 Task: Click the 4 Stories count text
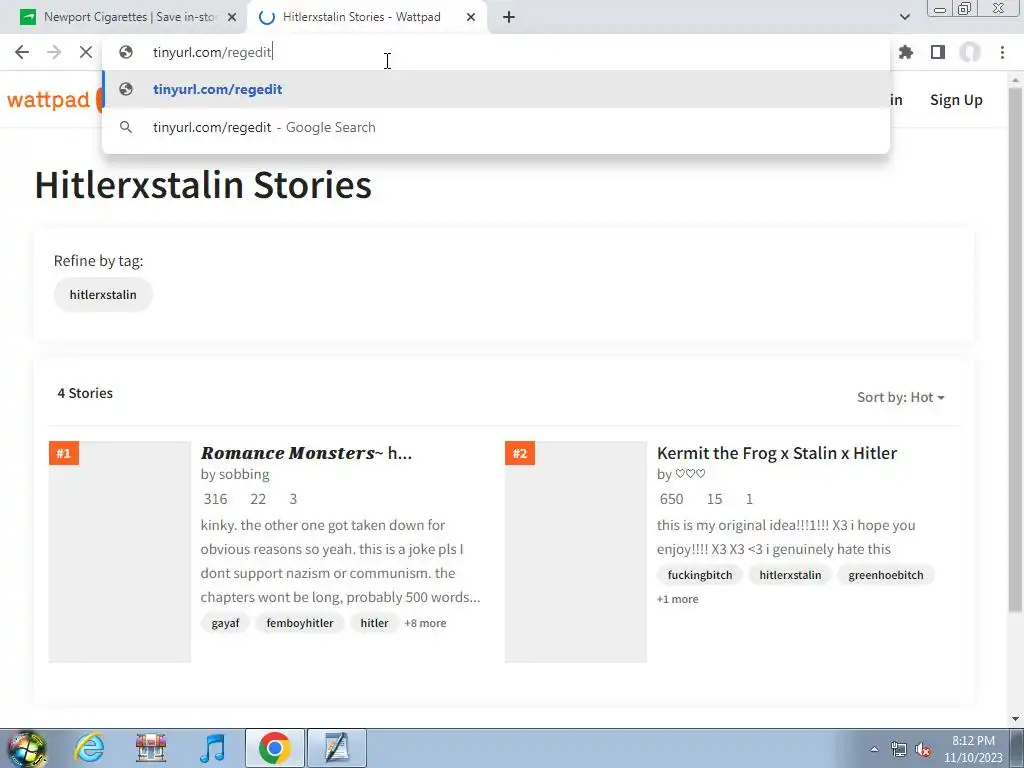click(x=85, y=393)
